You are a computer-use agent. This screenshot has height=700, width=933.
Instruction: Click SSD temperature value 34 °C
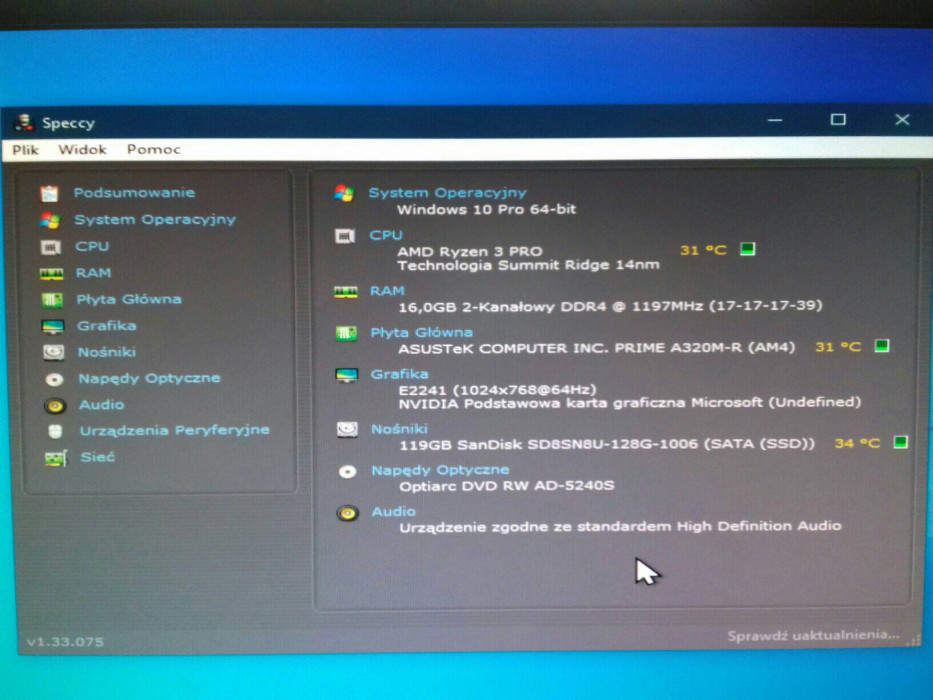pyautogui.click(x=857, y=443)
